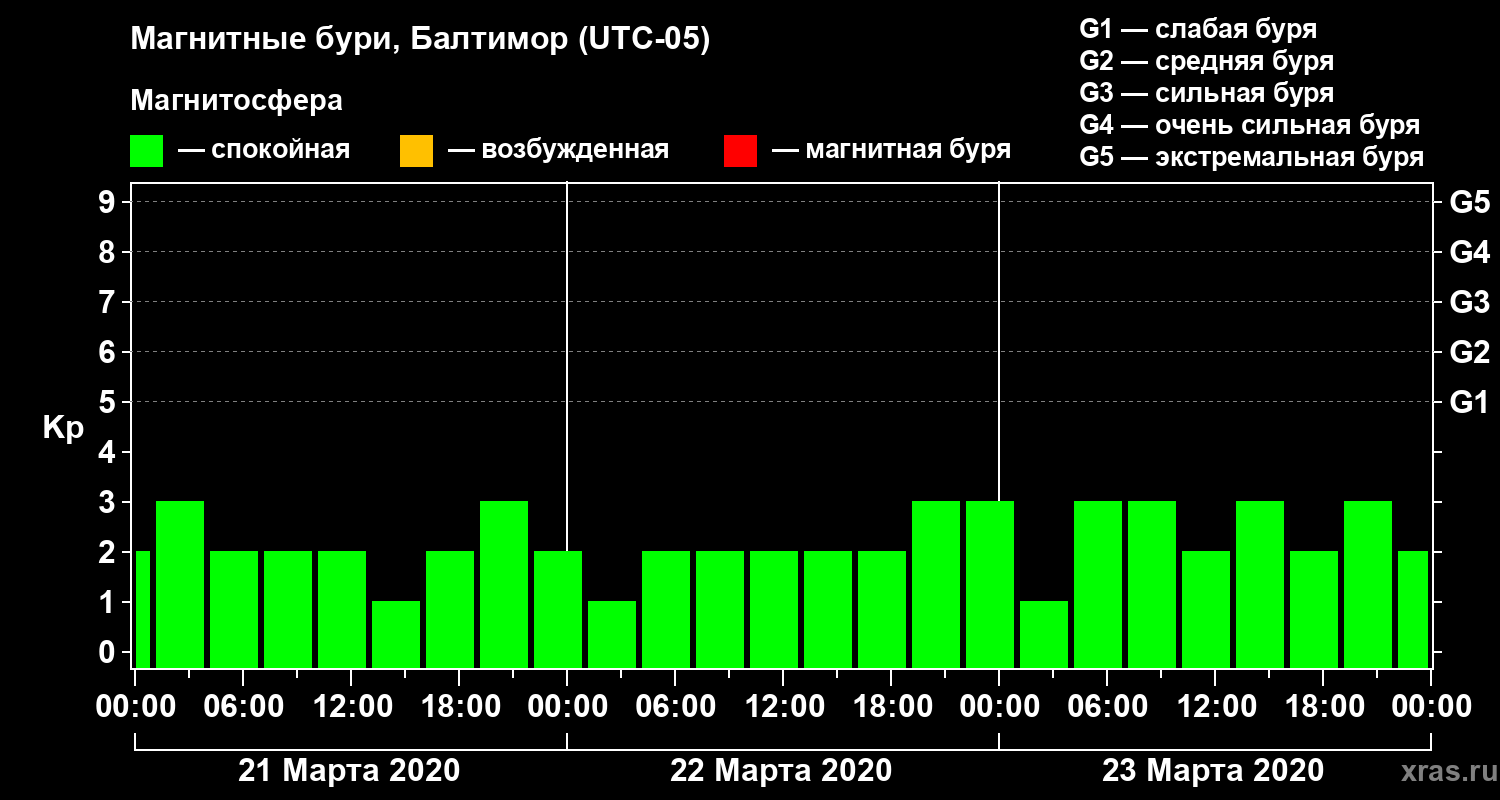Click the '21 Марта 2020' date label
Screen dimensions: 1500x800
[x=349, y=771]
